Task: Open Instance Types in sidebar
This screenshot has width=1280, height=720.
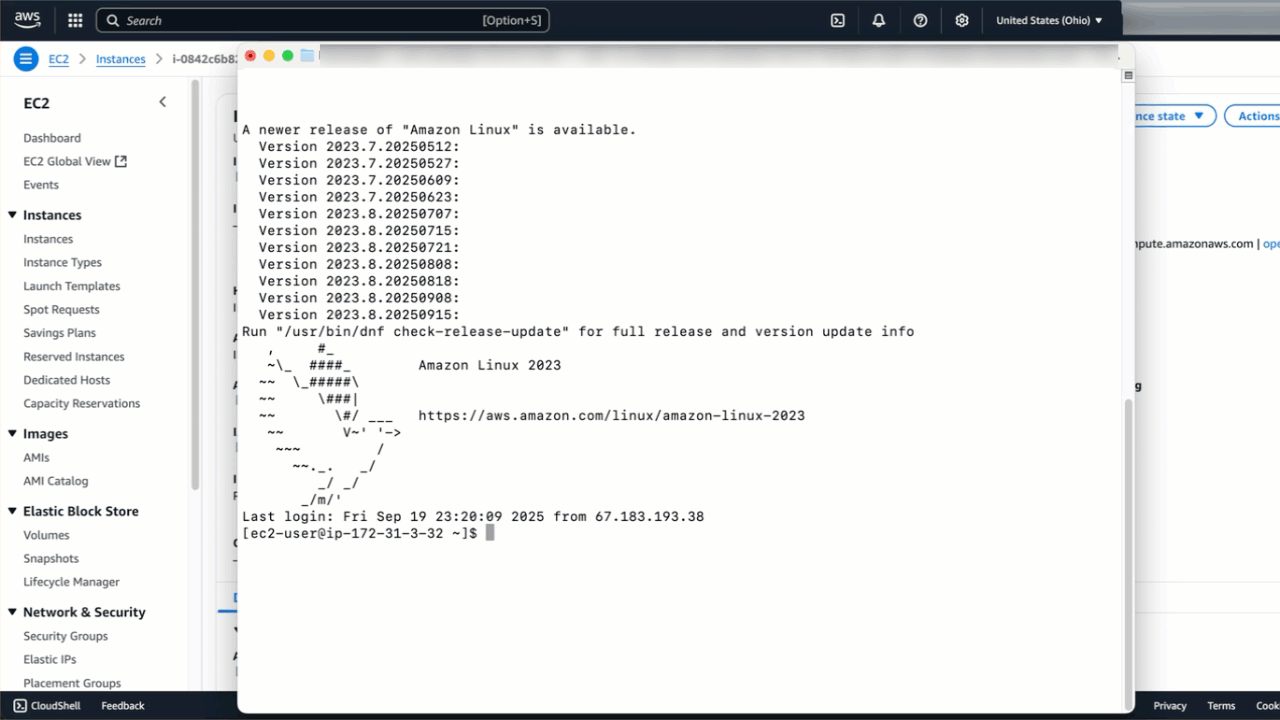Action: (x=62, y=263)
